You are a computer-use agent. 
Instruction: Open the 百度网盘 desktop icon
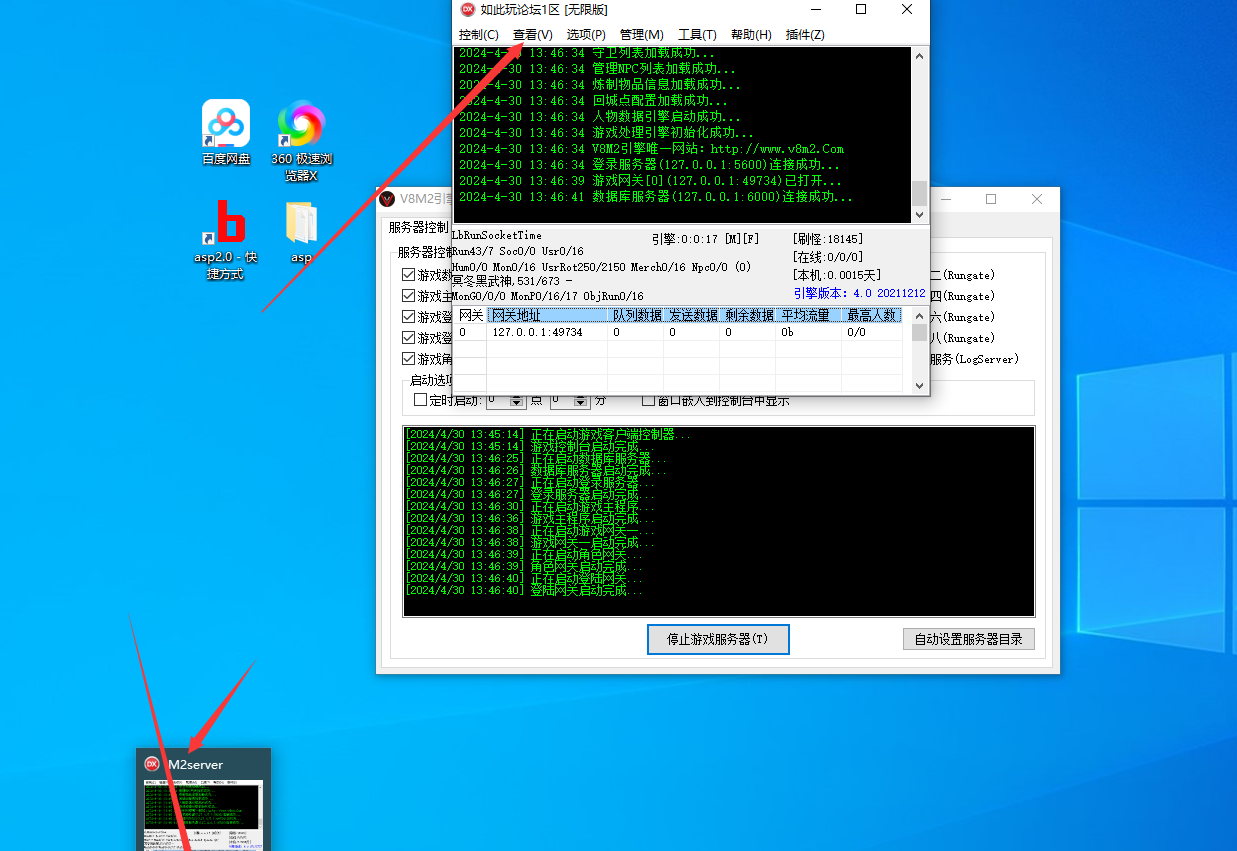point(226,132)
